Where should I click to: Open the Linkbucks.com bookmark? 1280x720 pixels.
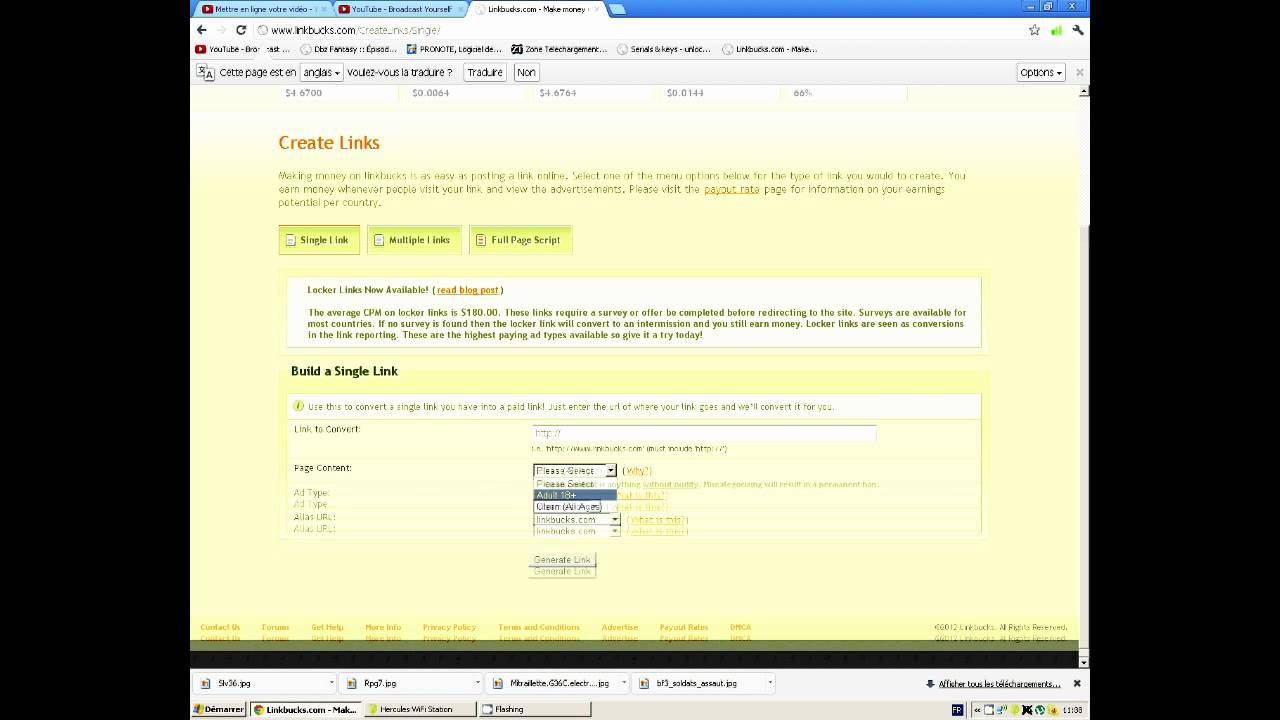[x=769, y=49]
